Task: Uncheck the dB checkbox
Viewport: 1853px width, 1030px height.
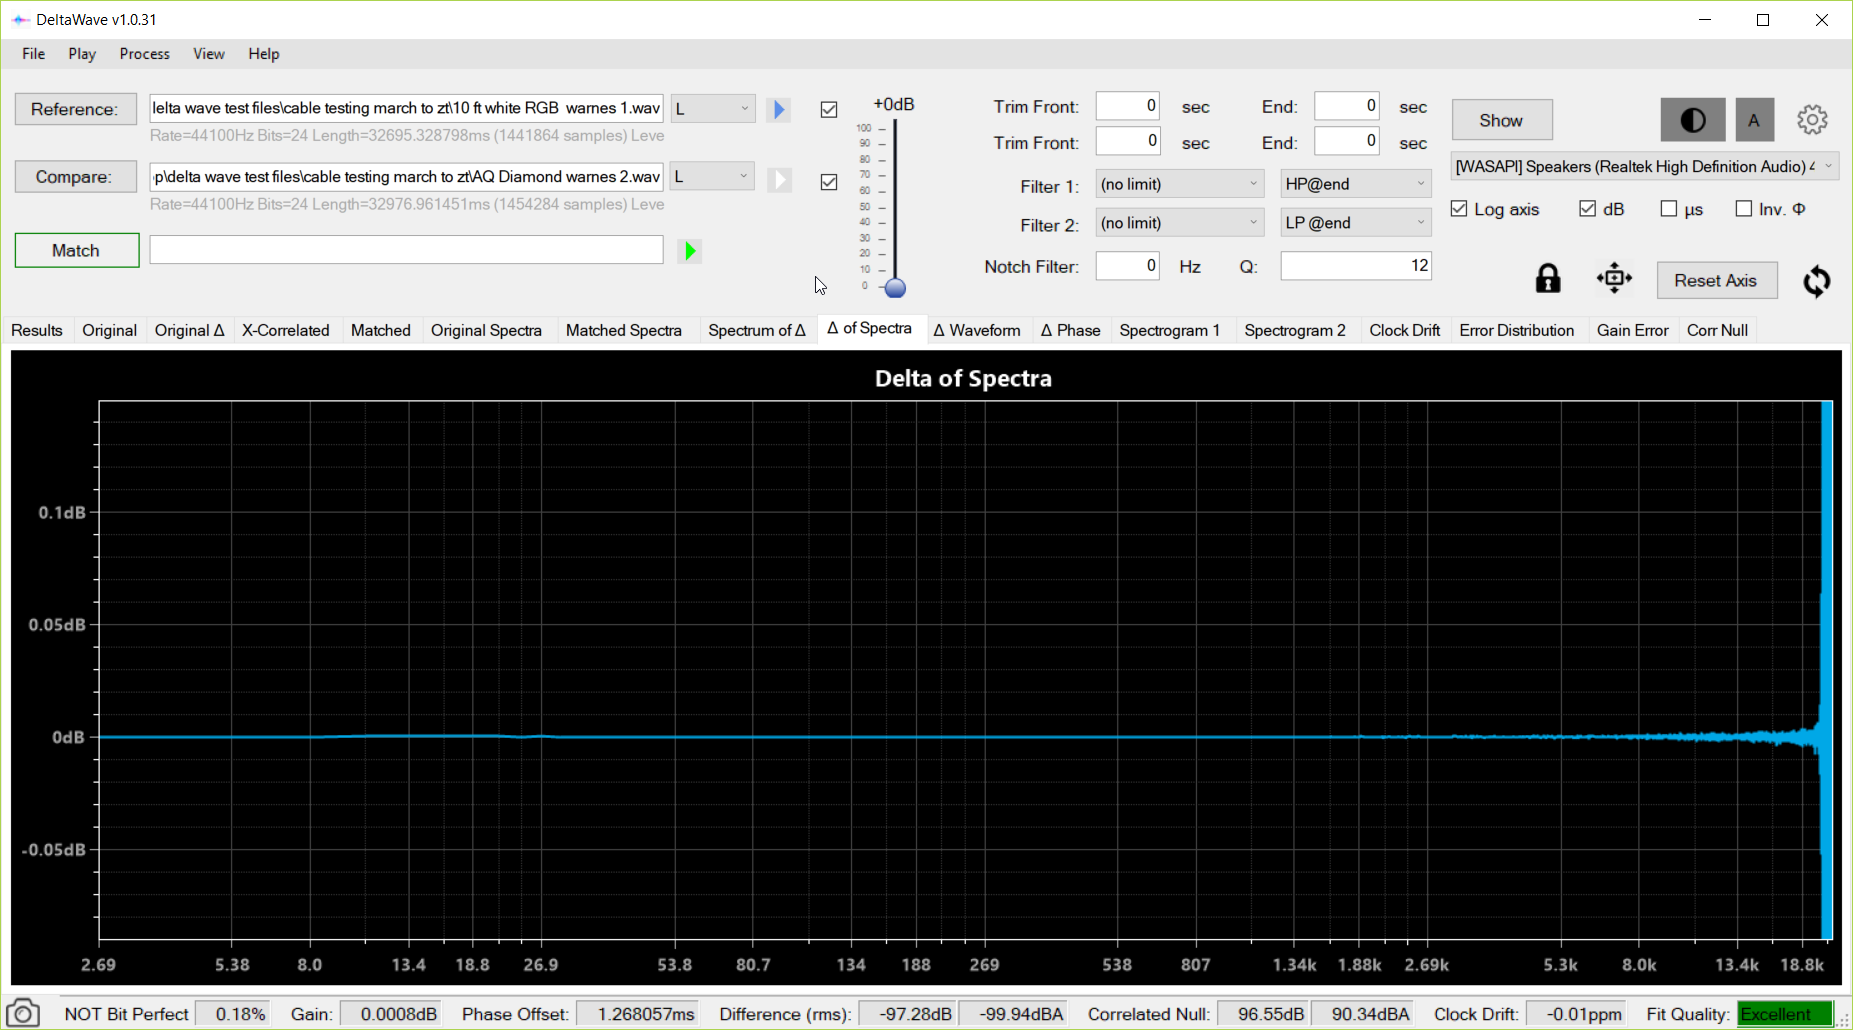Action: pyautogui.click(x=1587, y=209)
